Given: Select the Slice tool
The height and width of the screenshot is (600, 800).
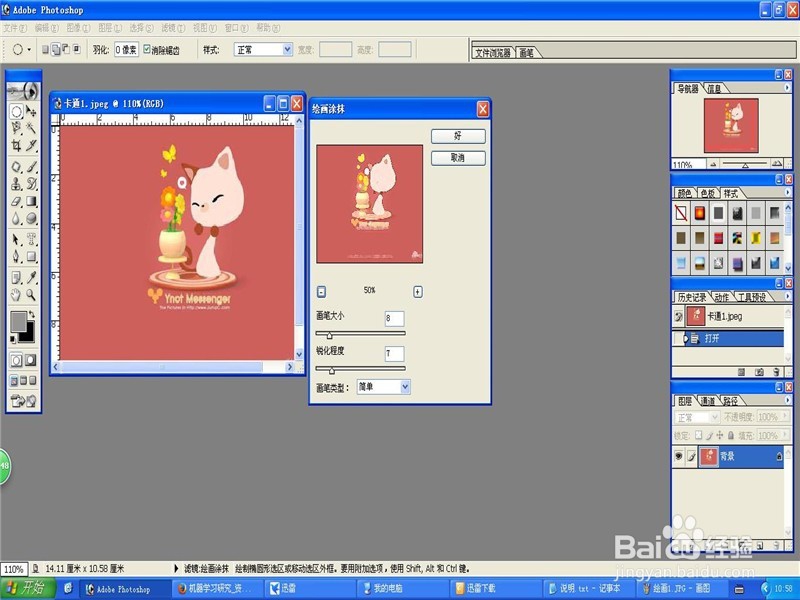Looking at the screenshot, I should click(x=31, y=145).
